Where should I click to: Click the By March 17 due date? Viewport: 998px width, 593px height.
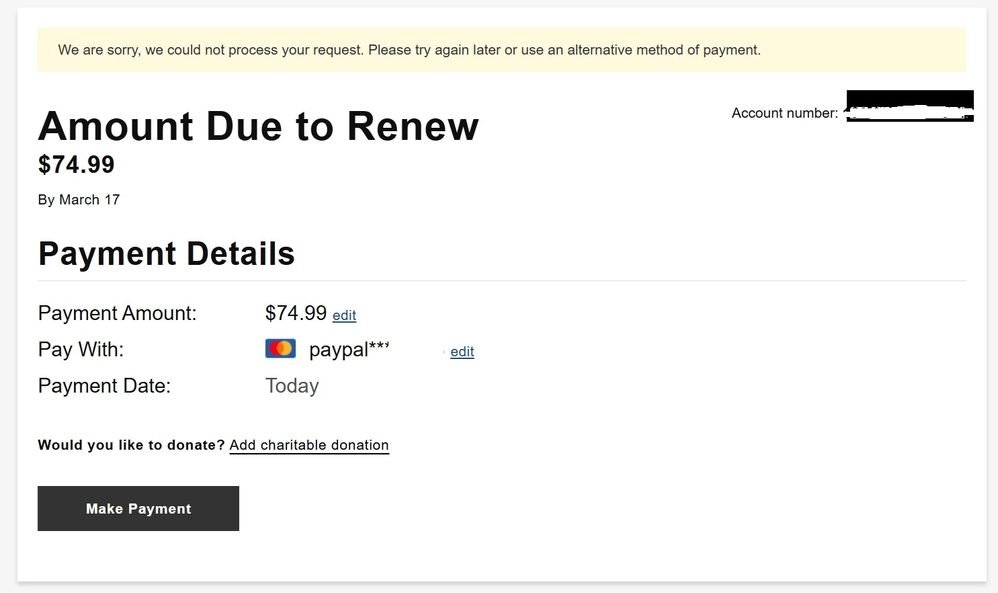[x=79, y=200]
